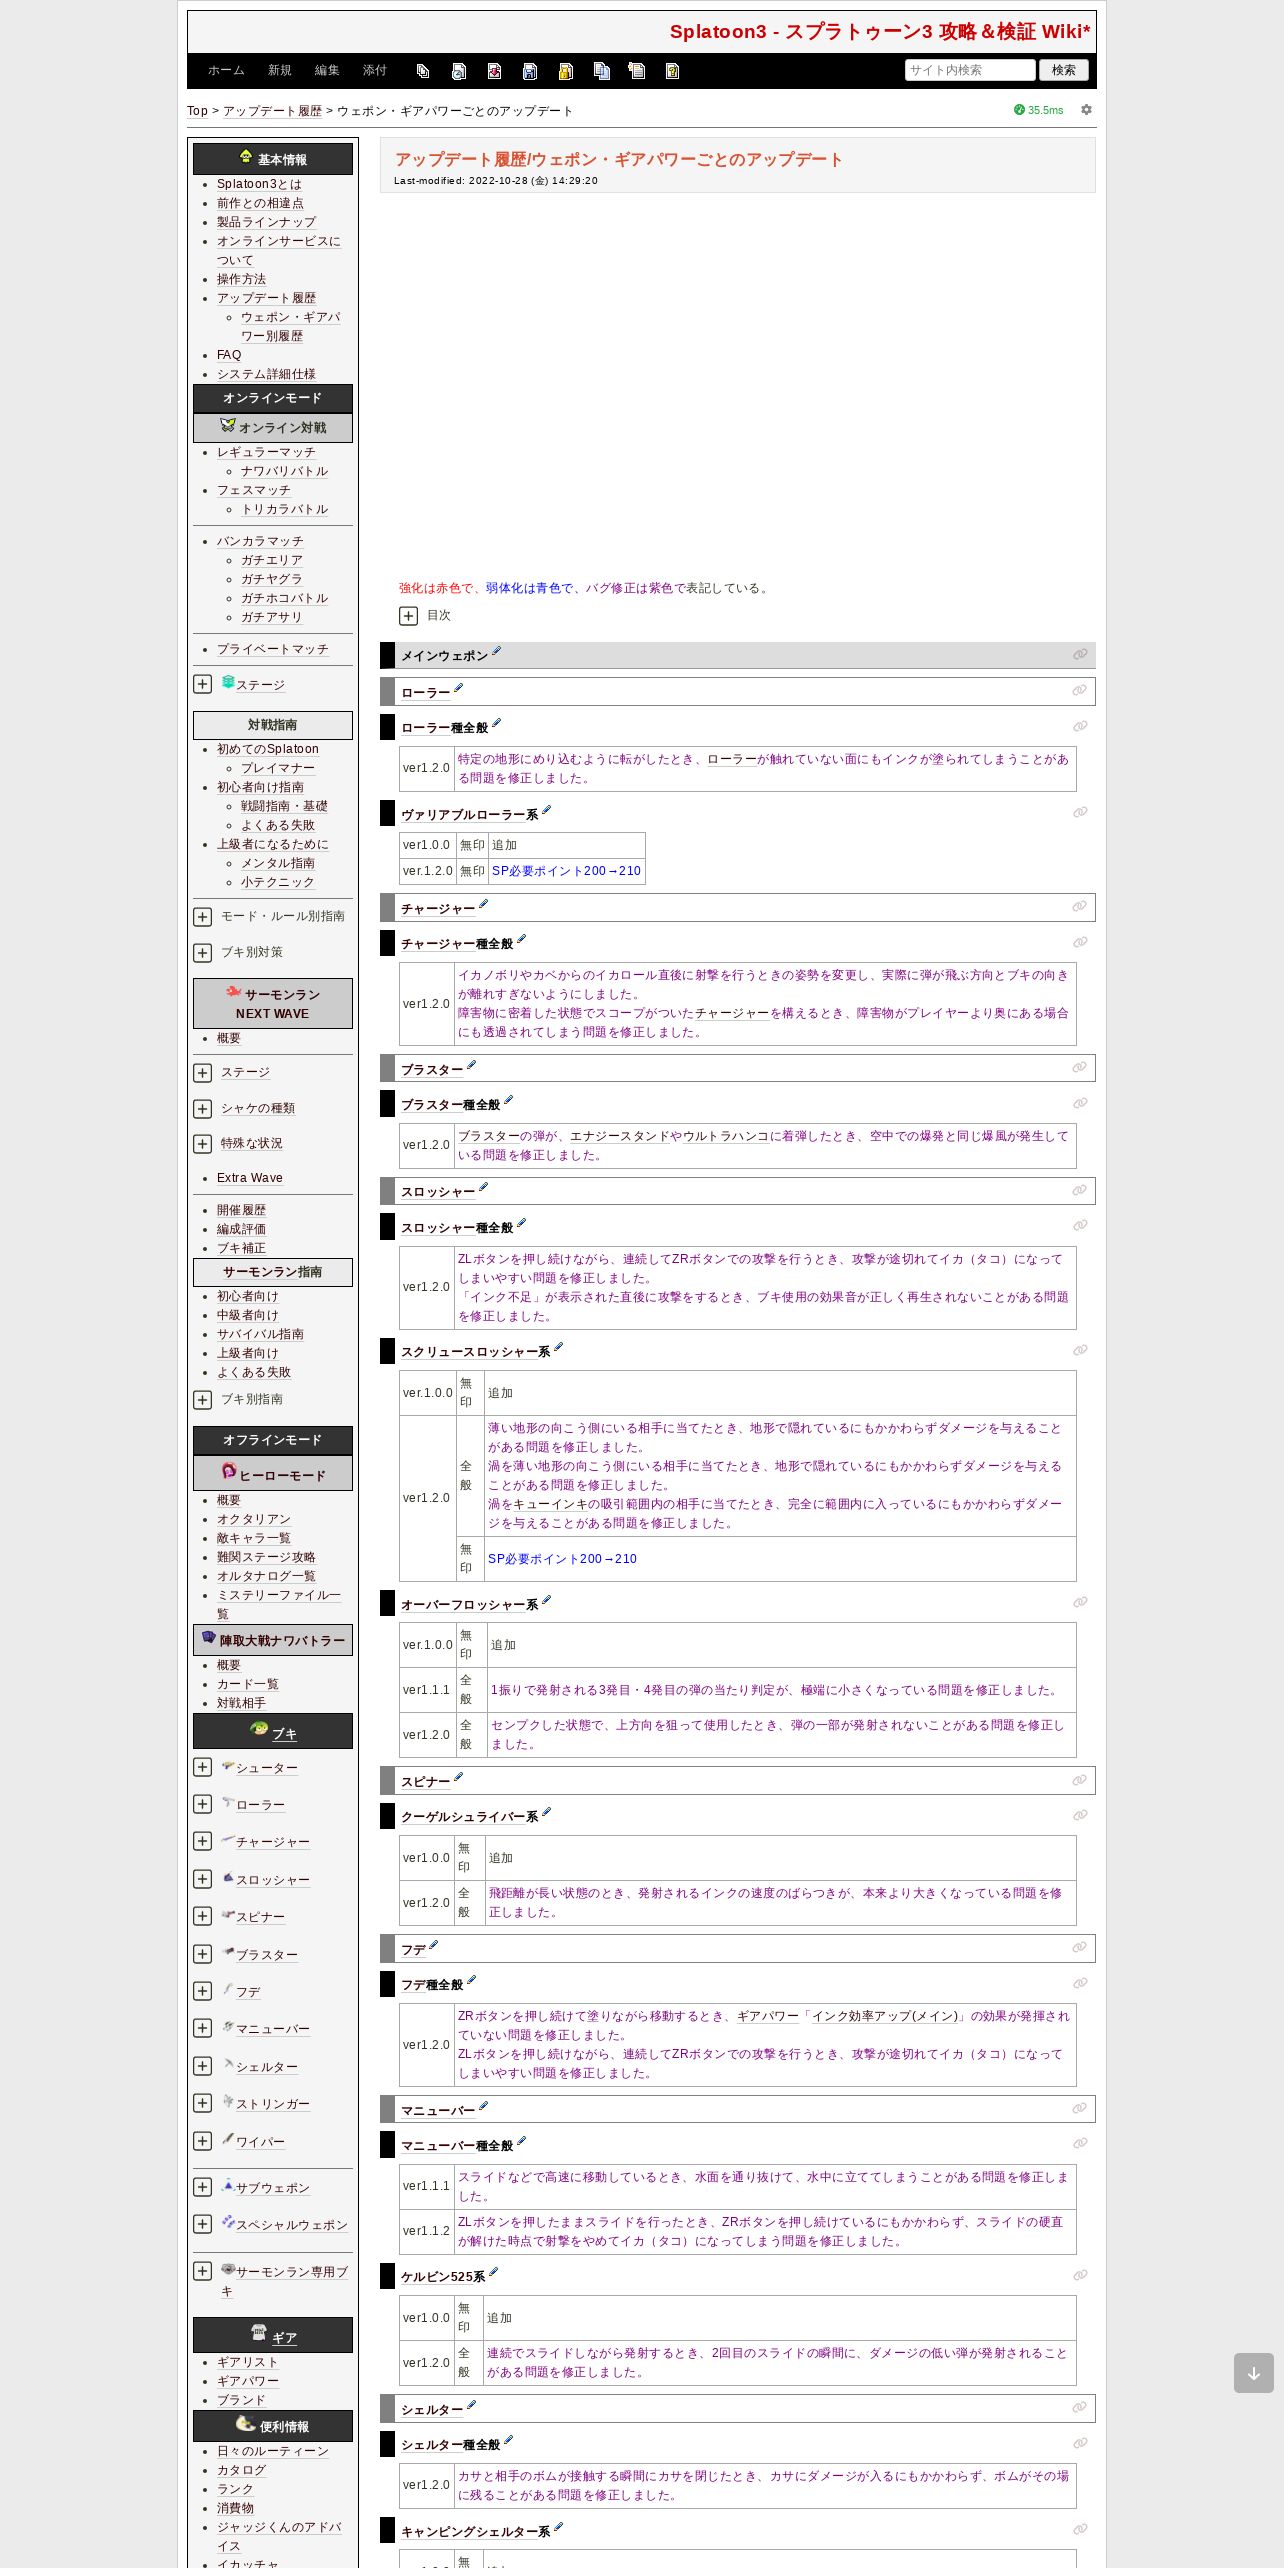Image resolution: width=1284 pixels, height=2568 pixels.
Task: Expand ブキ別対策 in the sidebar
Action: (x=202, y=953)
